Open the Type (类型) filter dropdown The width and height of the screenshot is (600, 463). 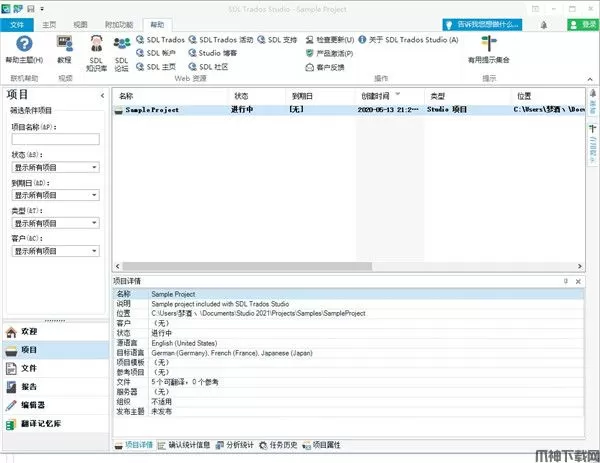55,223
